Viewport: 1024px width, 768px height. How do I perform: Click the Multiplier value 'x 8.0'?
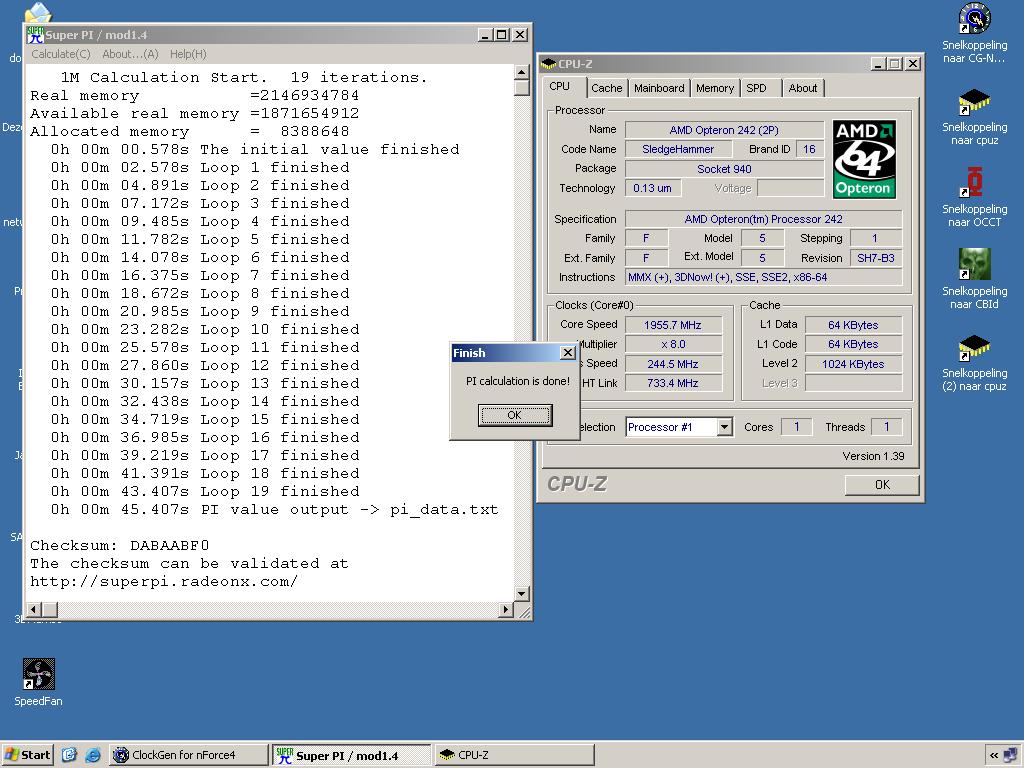pos(673,344)
